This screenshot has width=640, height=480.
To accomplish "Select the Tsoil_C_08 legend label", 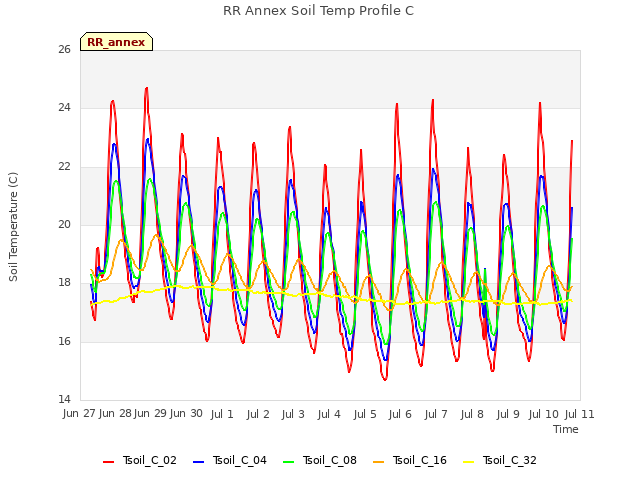I will 330,460.
